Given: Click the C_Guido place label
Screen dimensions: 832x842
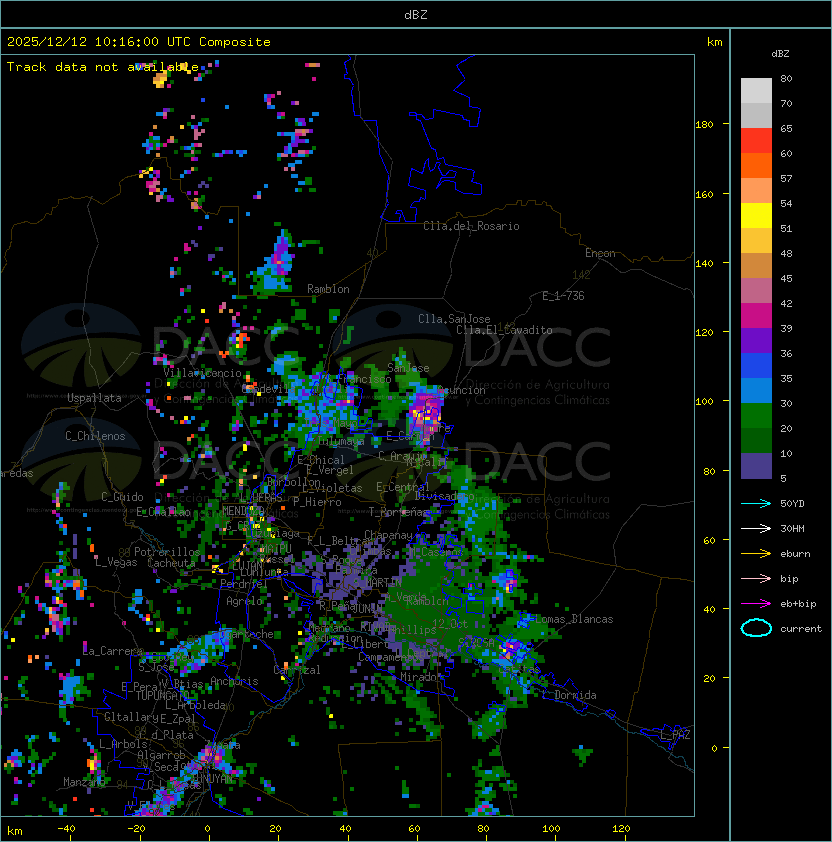Looking at the screenshot, I should pyautogui.click(x=122, y=497).
